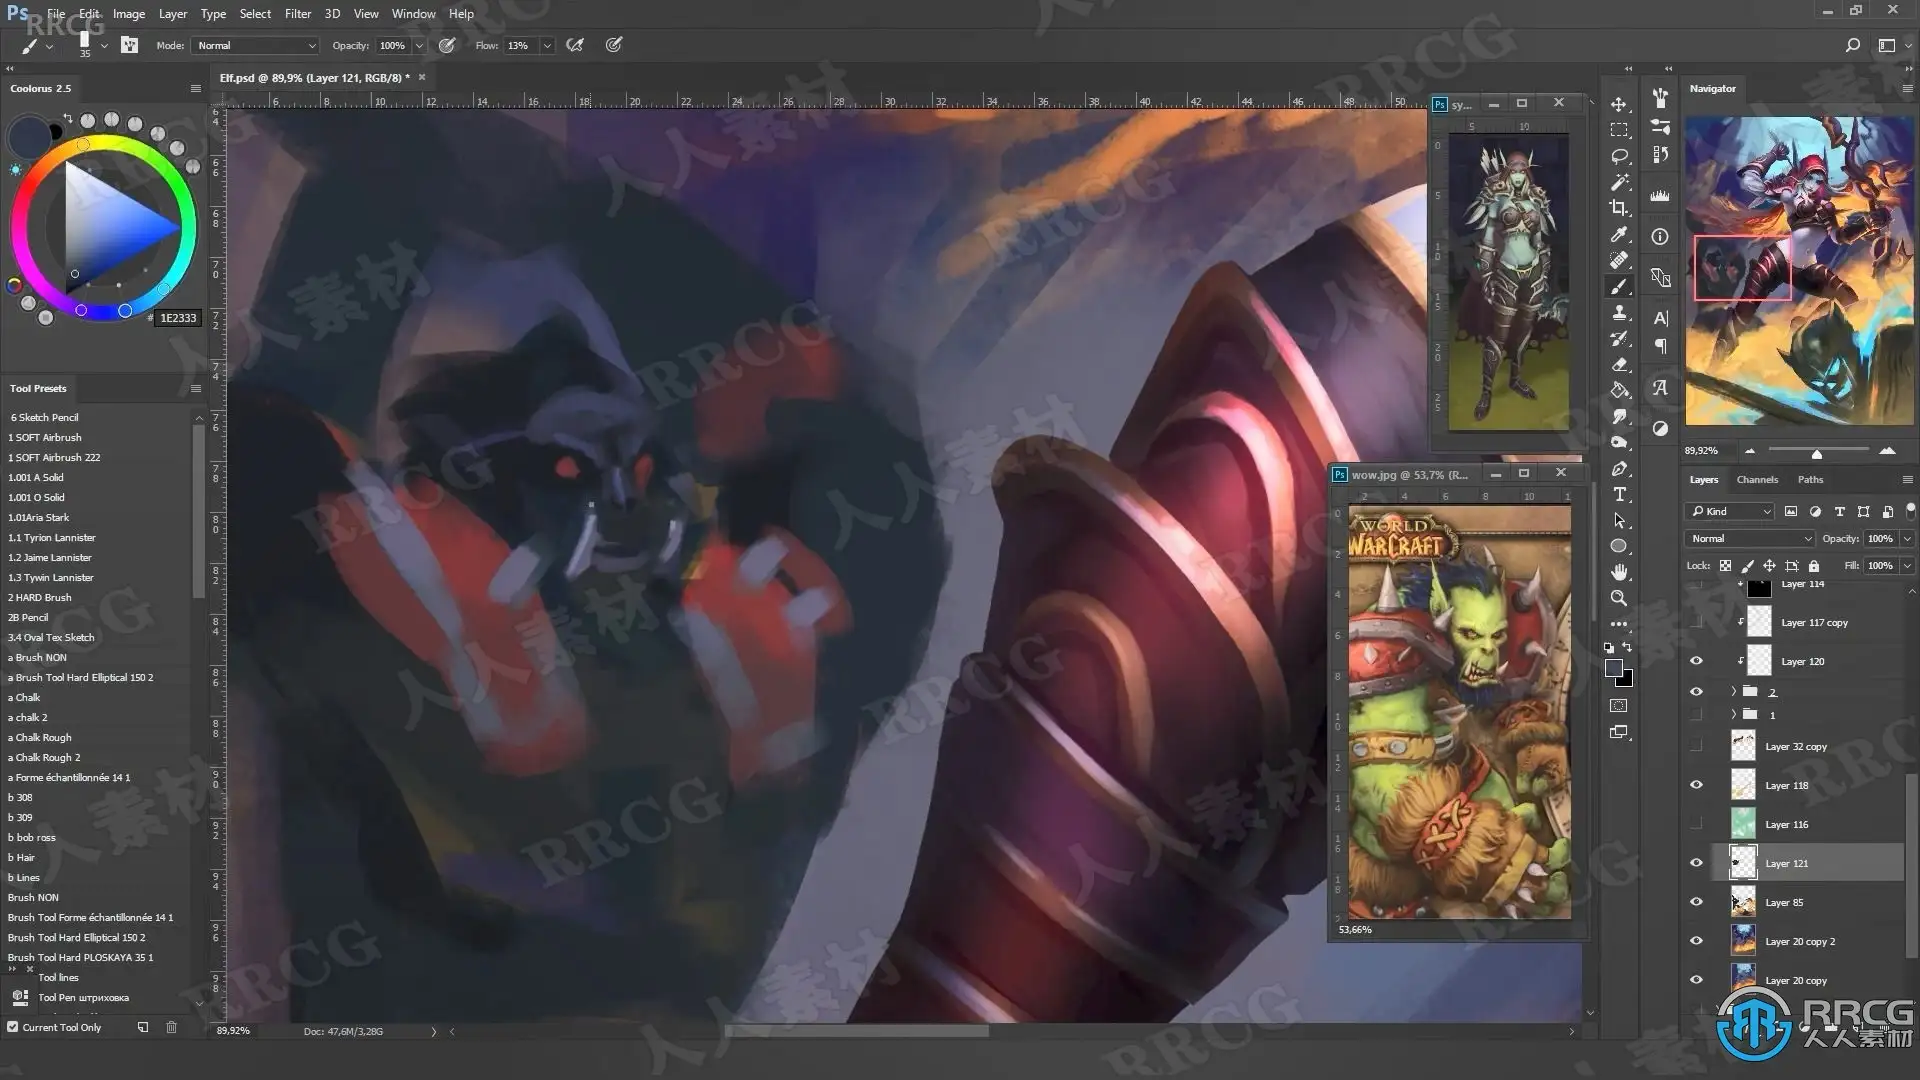The width and height of the screenshot is (1920, 1080).
Task: Hide Layer 121 visibility eye
Action: click(x=1696, y=863)
